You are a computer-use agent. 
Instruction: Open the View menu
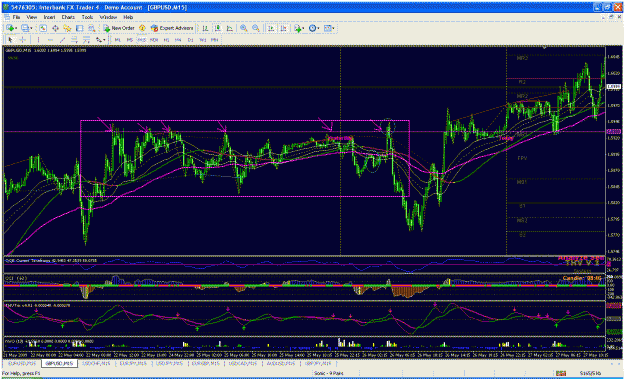click(31, 18)
